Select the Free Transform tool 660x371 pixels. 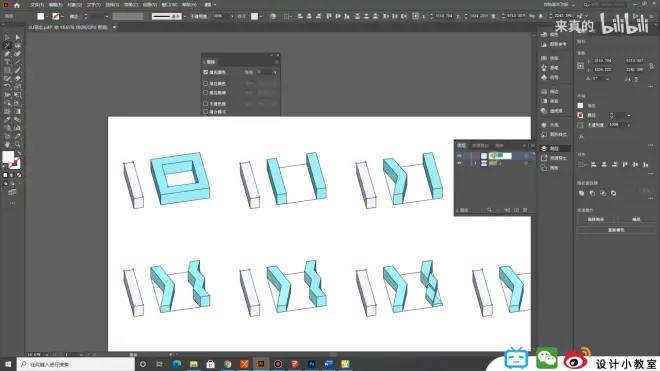pyautogui.click(x=18, y=95)
